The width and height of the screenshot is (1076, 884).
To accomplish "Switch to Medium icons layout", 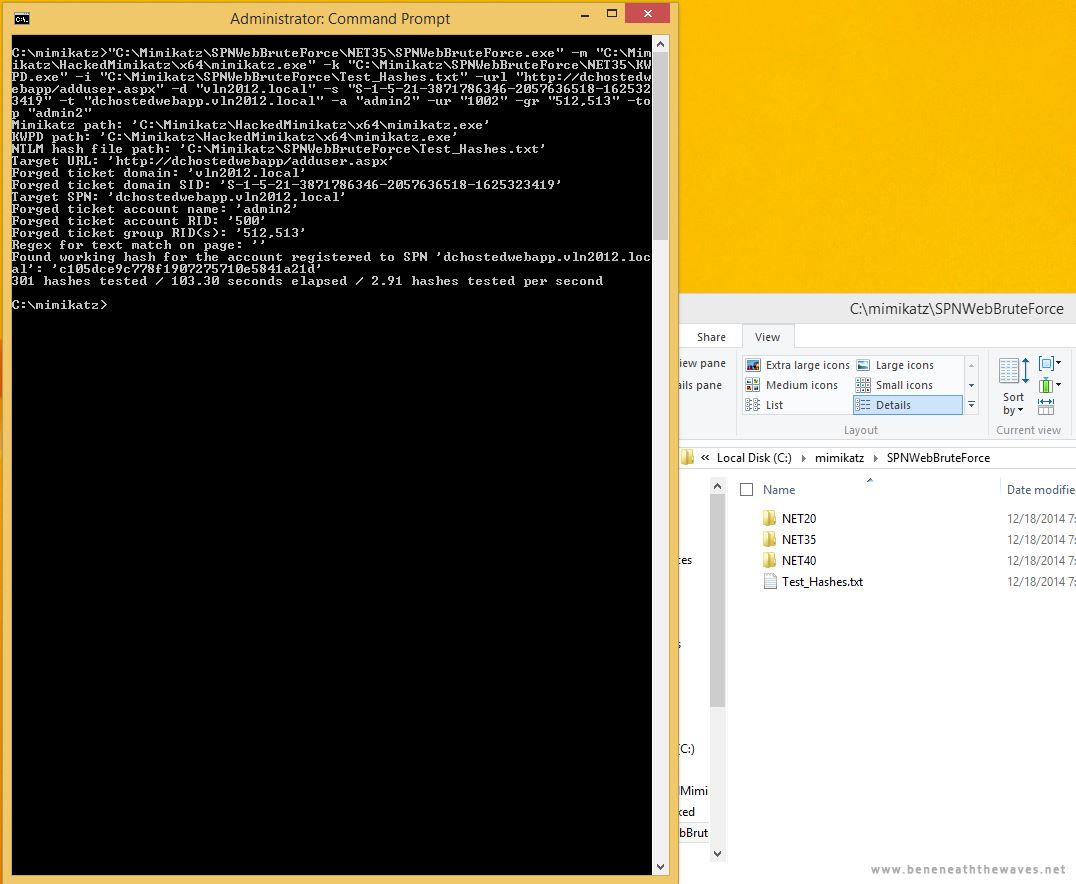I will tap(792, 385).
